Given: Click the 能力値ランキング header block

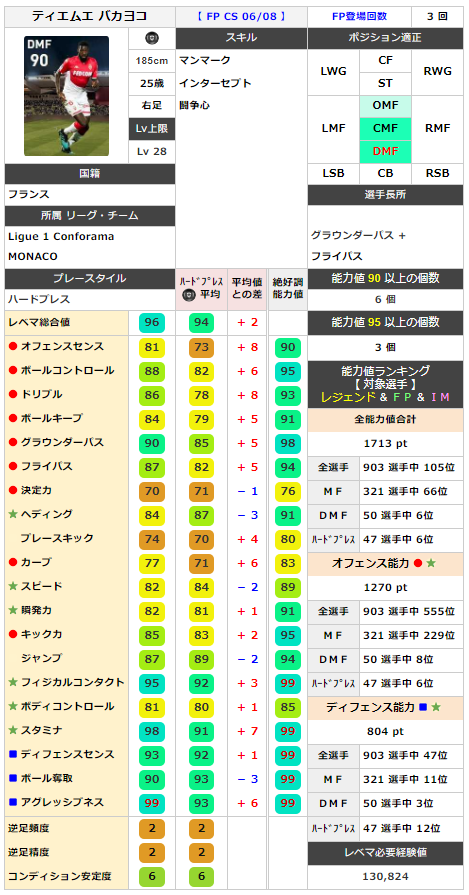Looking at the screenshot, I should click(385, 384).
